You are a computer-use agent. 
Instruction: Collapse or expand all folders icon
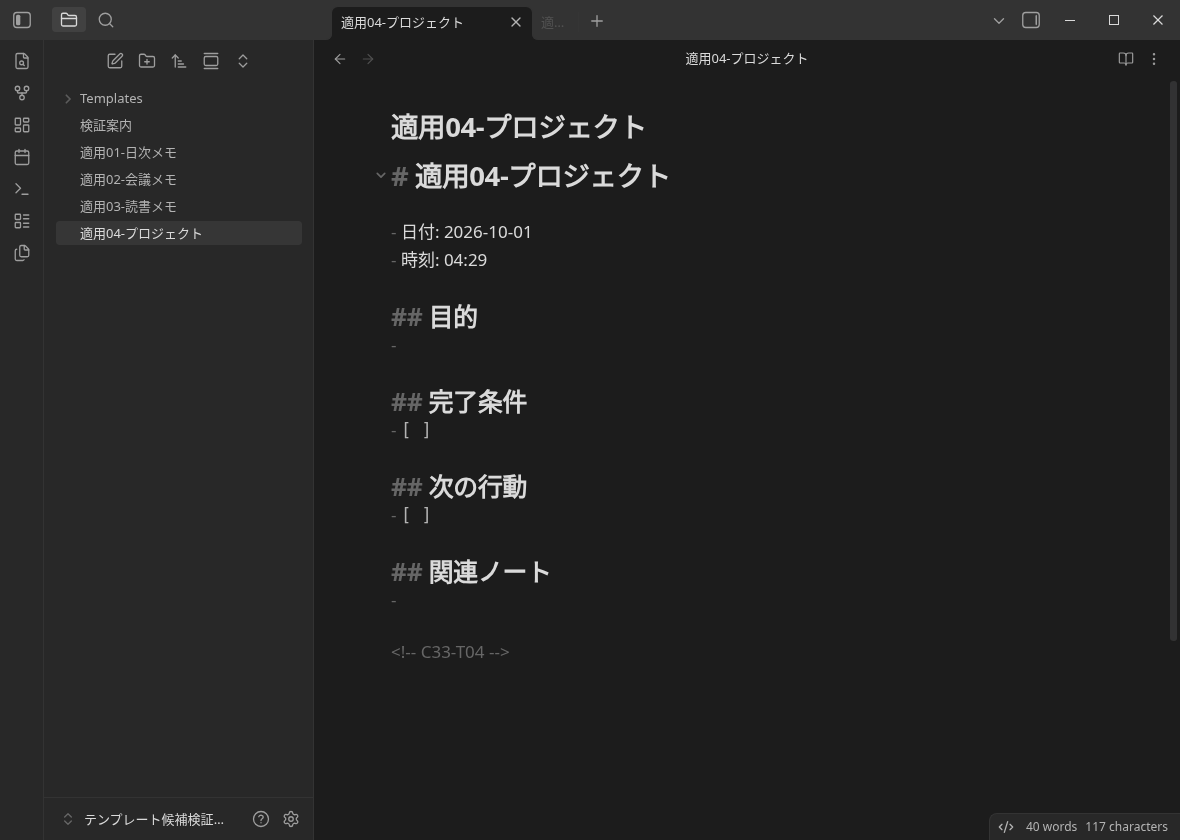[242, 61]
